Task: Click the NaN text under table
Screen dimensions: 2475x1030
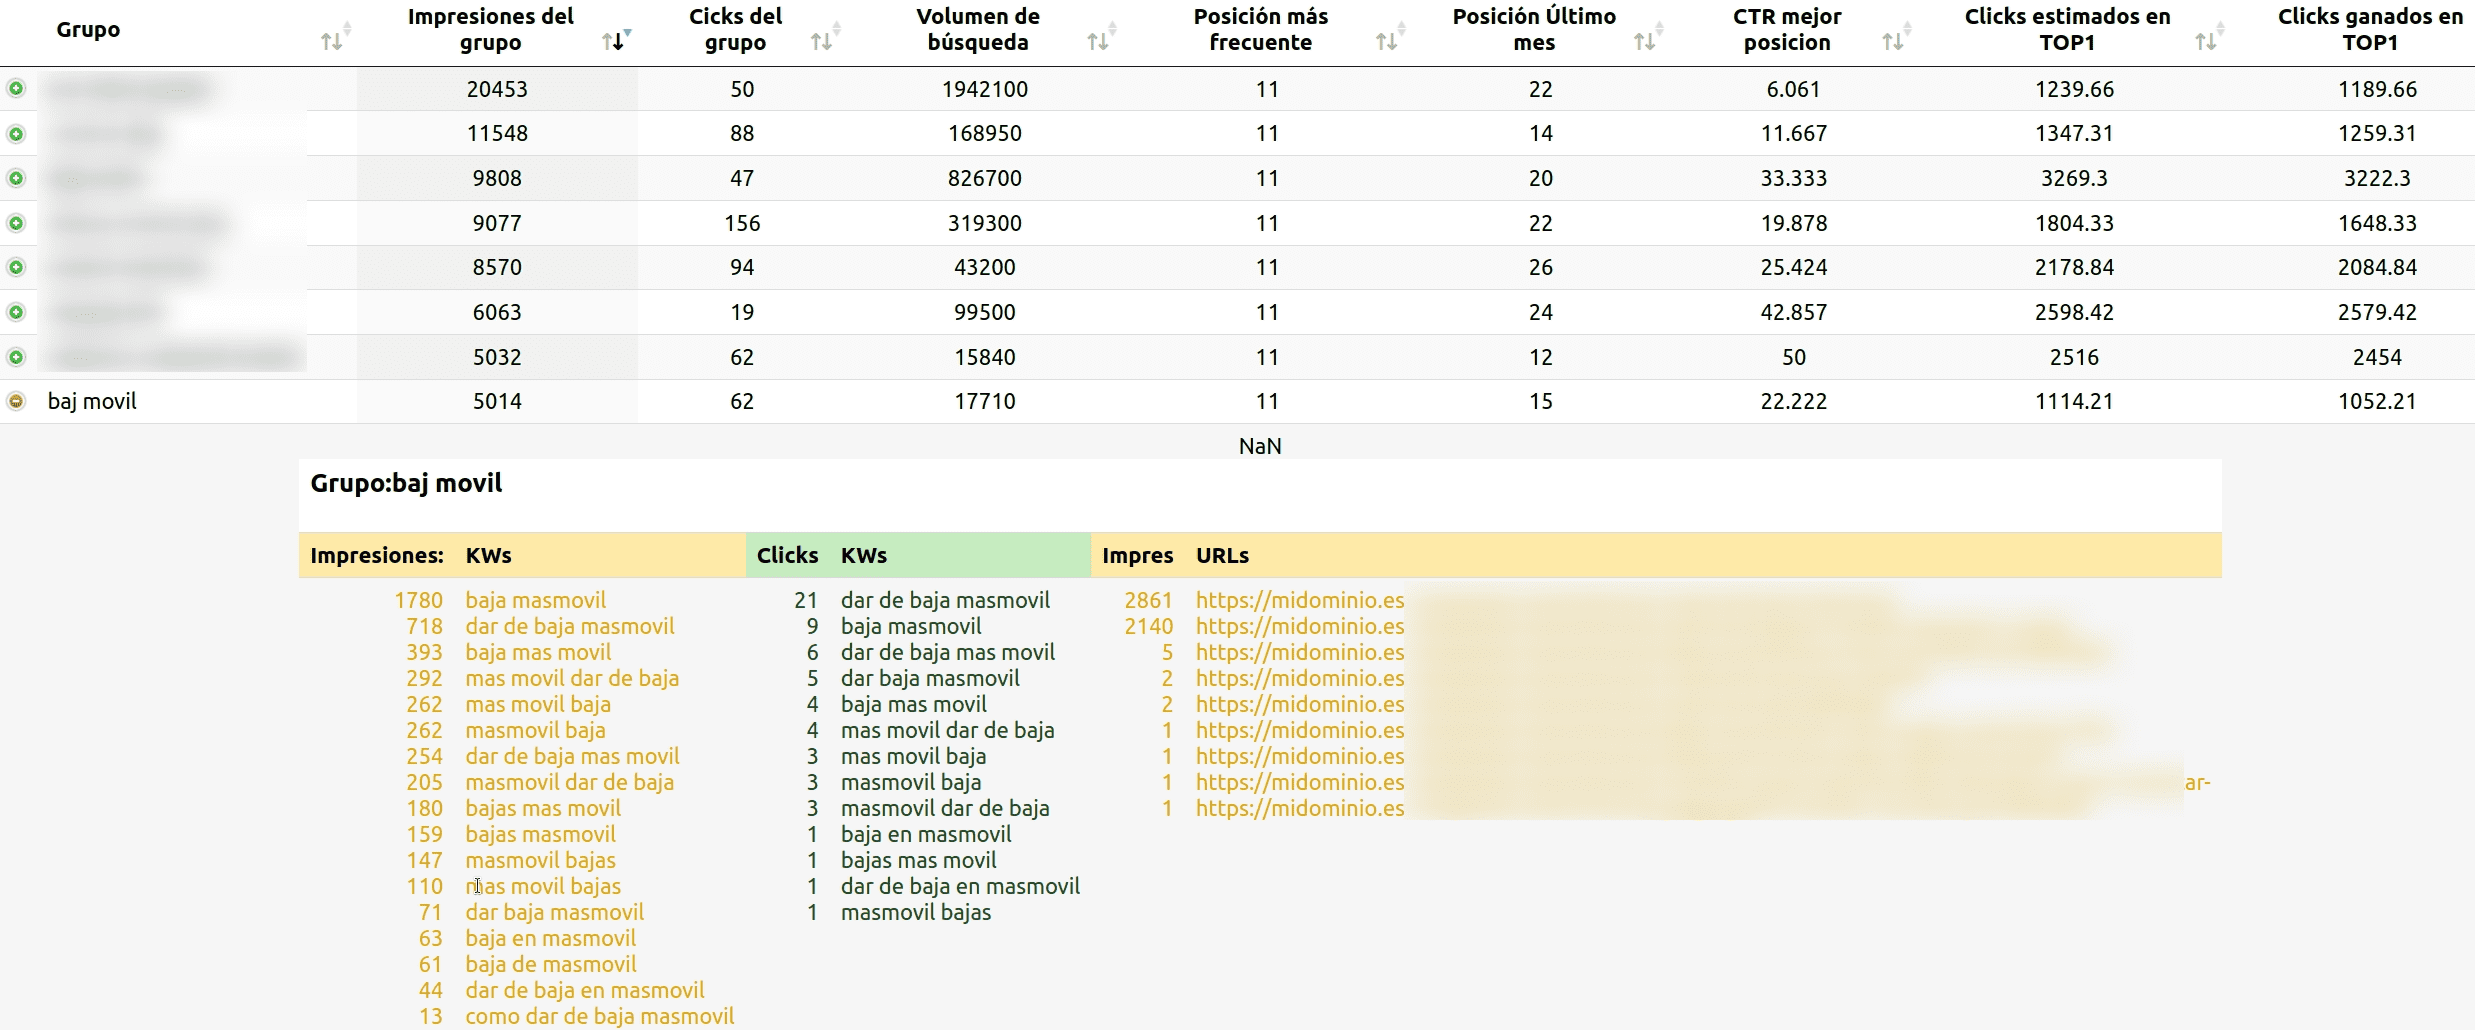Action: [1260, 446]
